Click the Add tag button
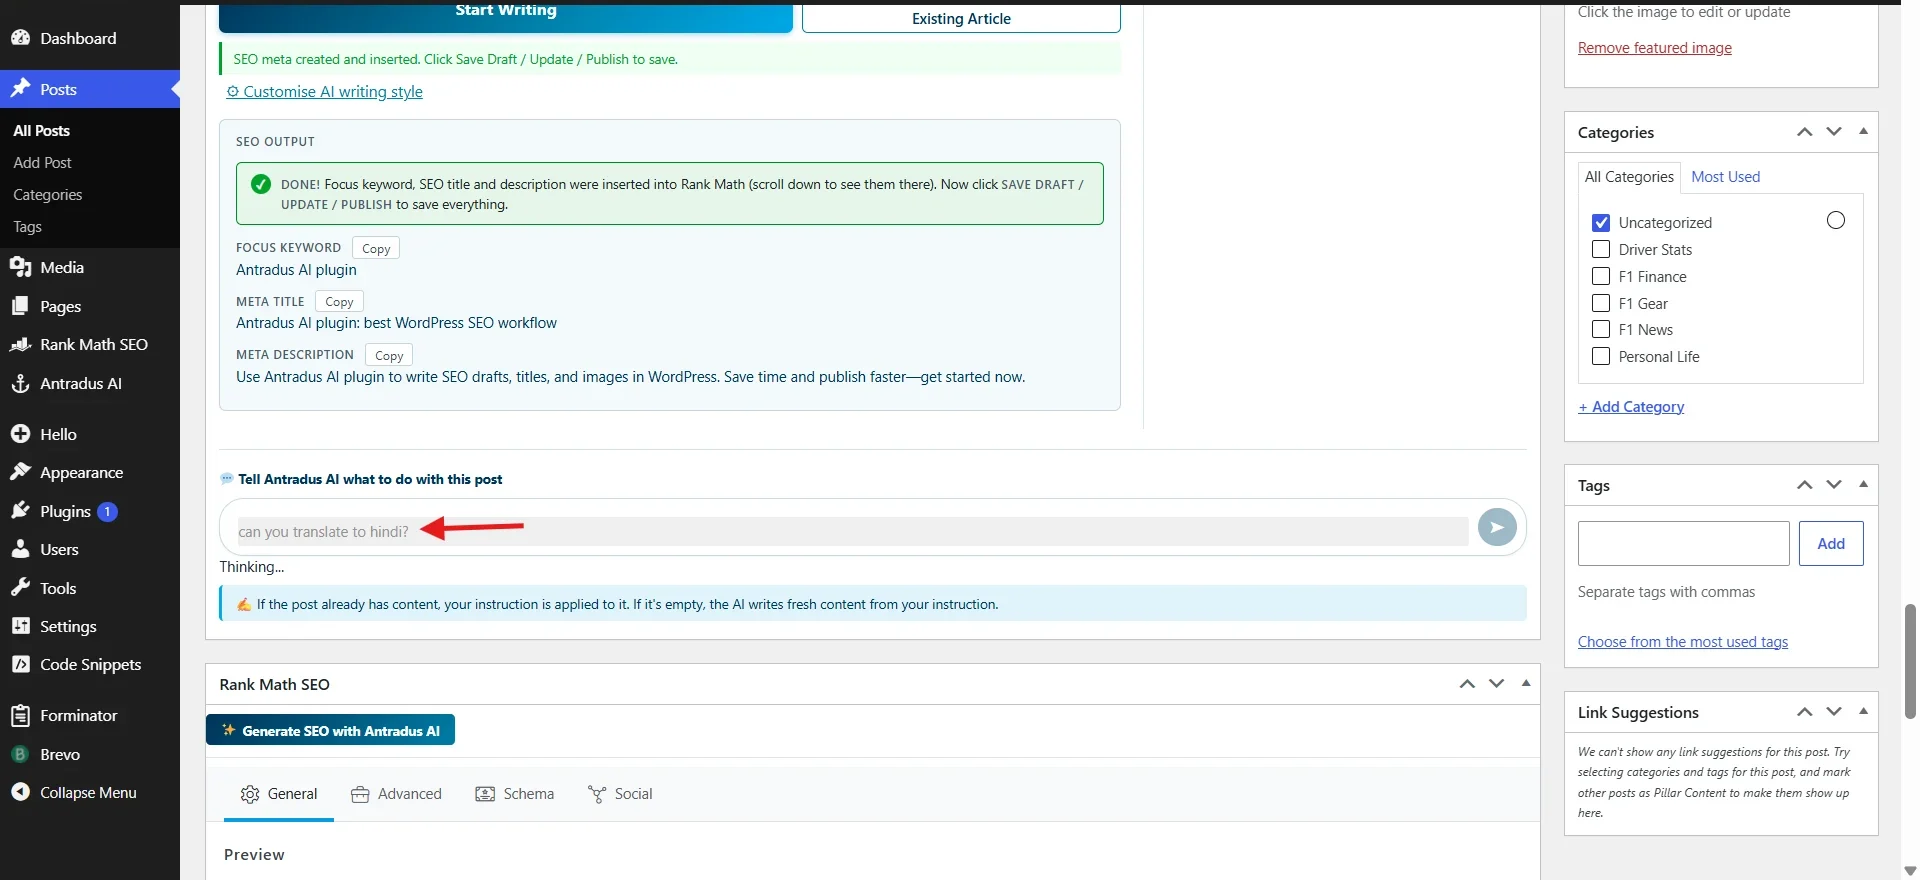 1831,543
